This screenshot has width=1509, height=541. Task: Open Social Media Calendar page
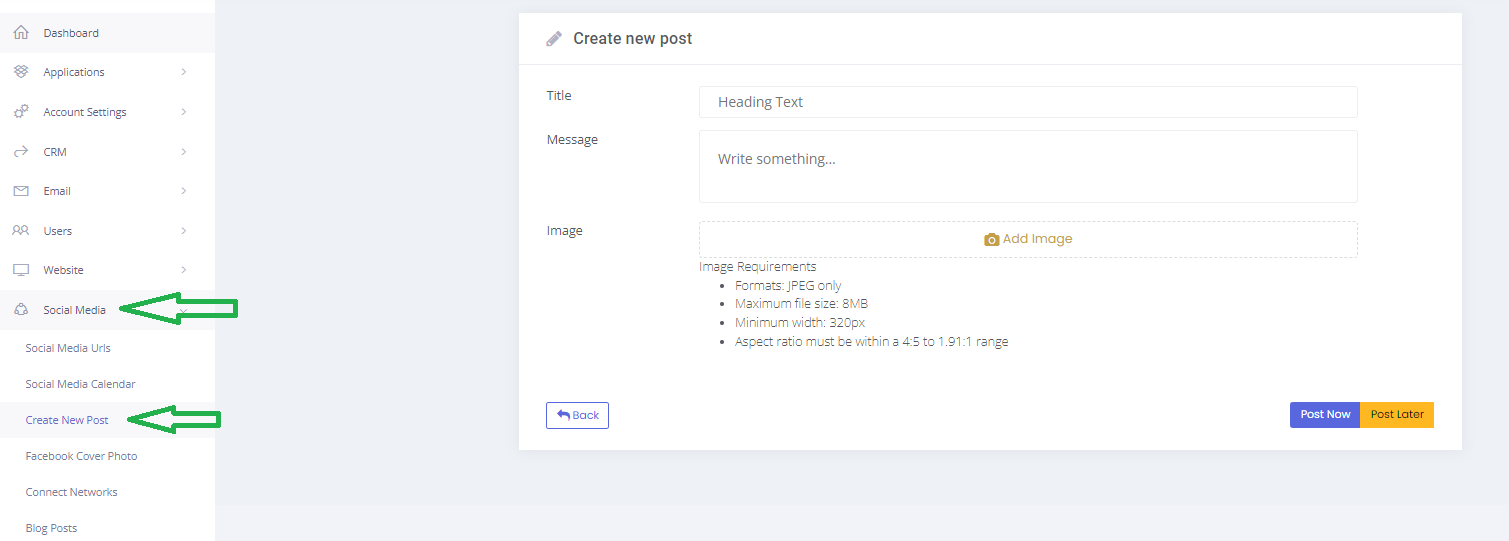80,384
